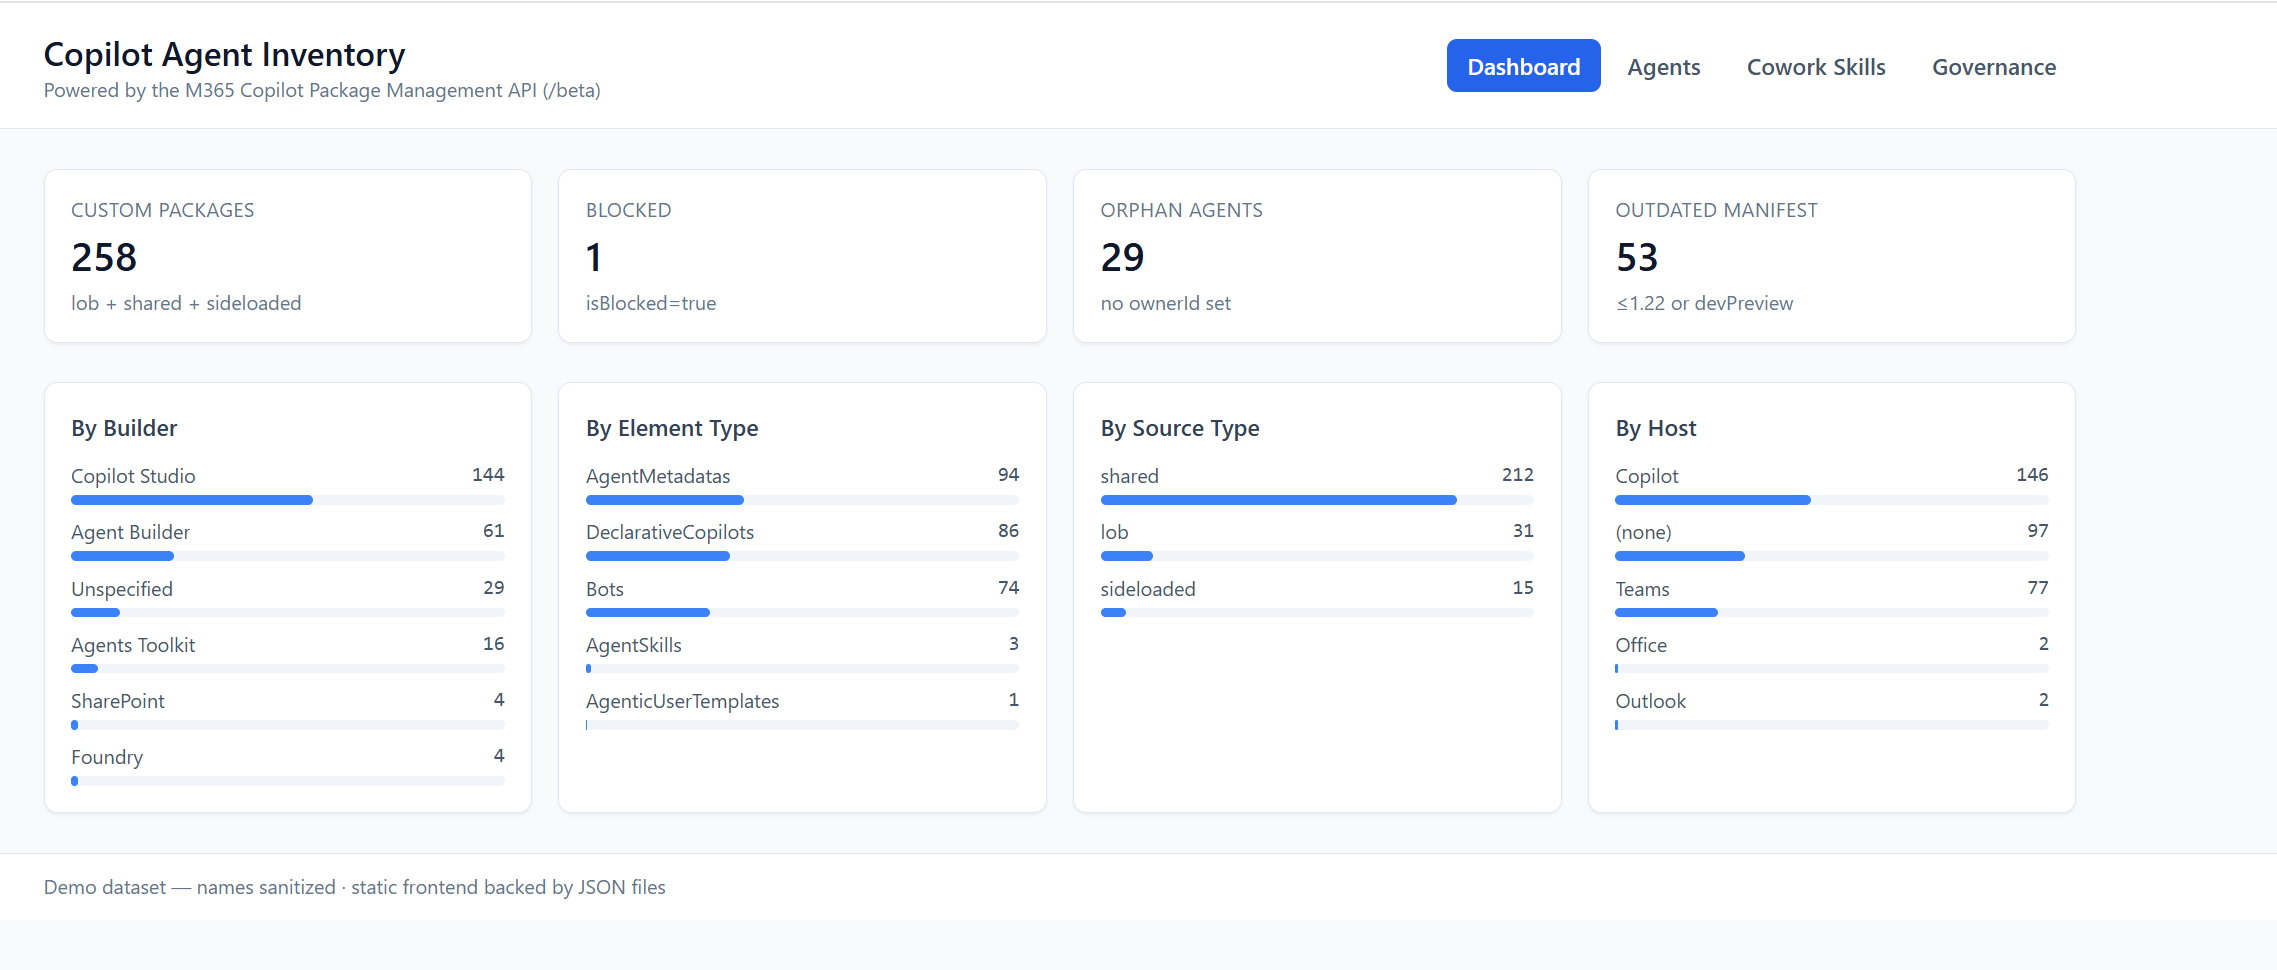Click the Teams host row
The image size is (2277, 970).
coord(1832,598)
